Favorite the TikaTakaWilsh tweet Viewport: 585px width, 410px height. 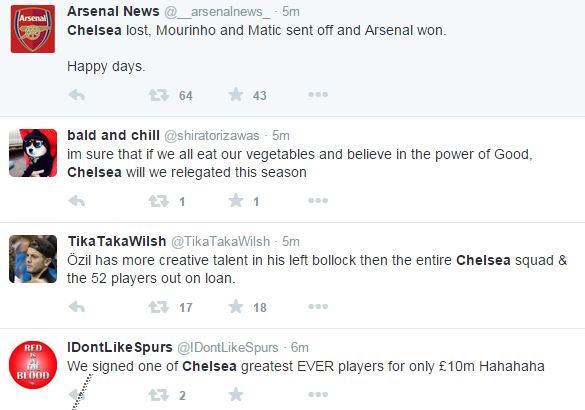click(x=236, y=307)
